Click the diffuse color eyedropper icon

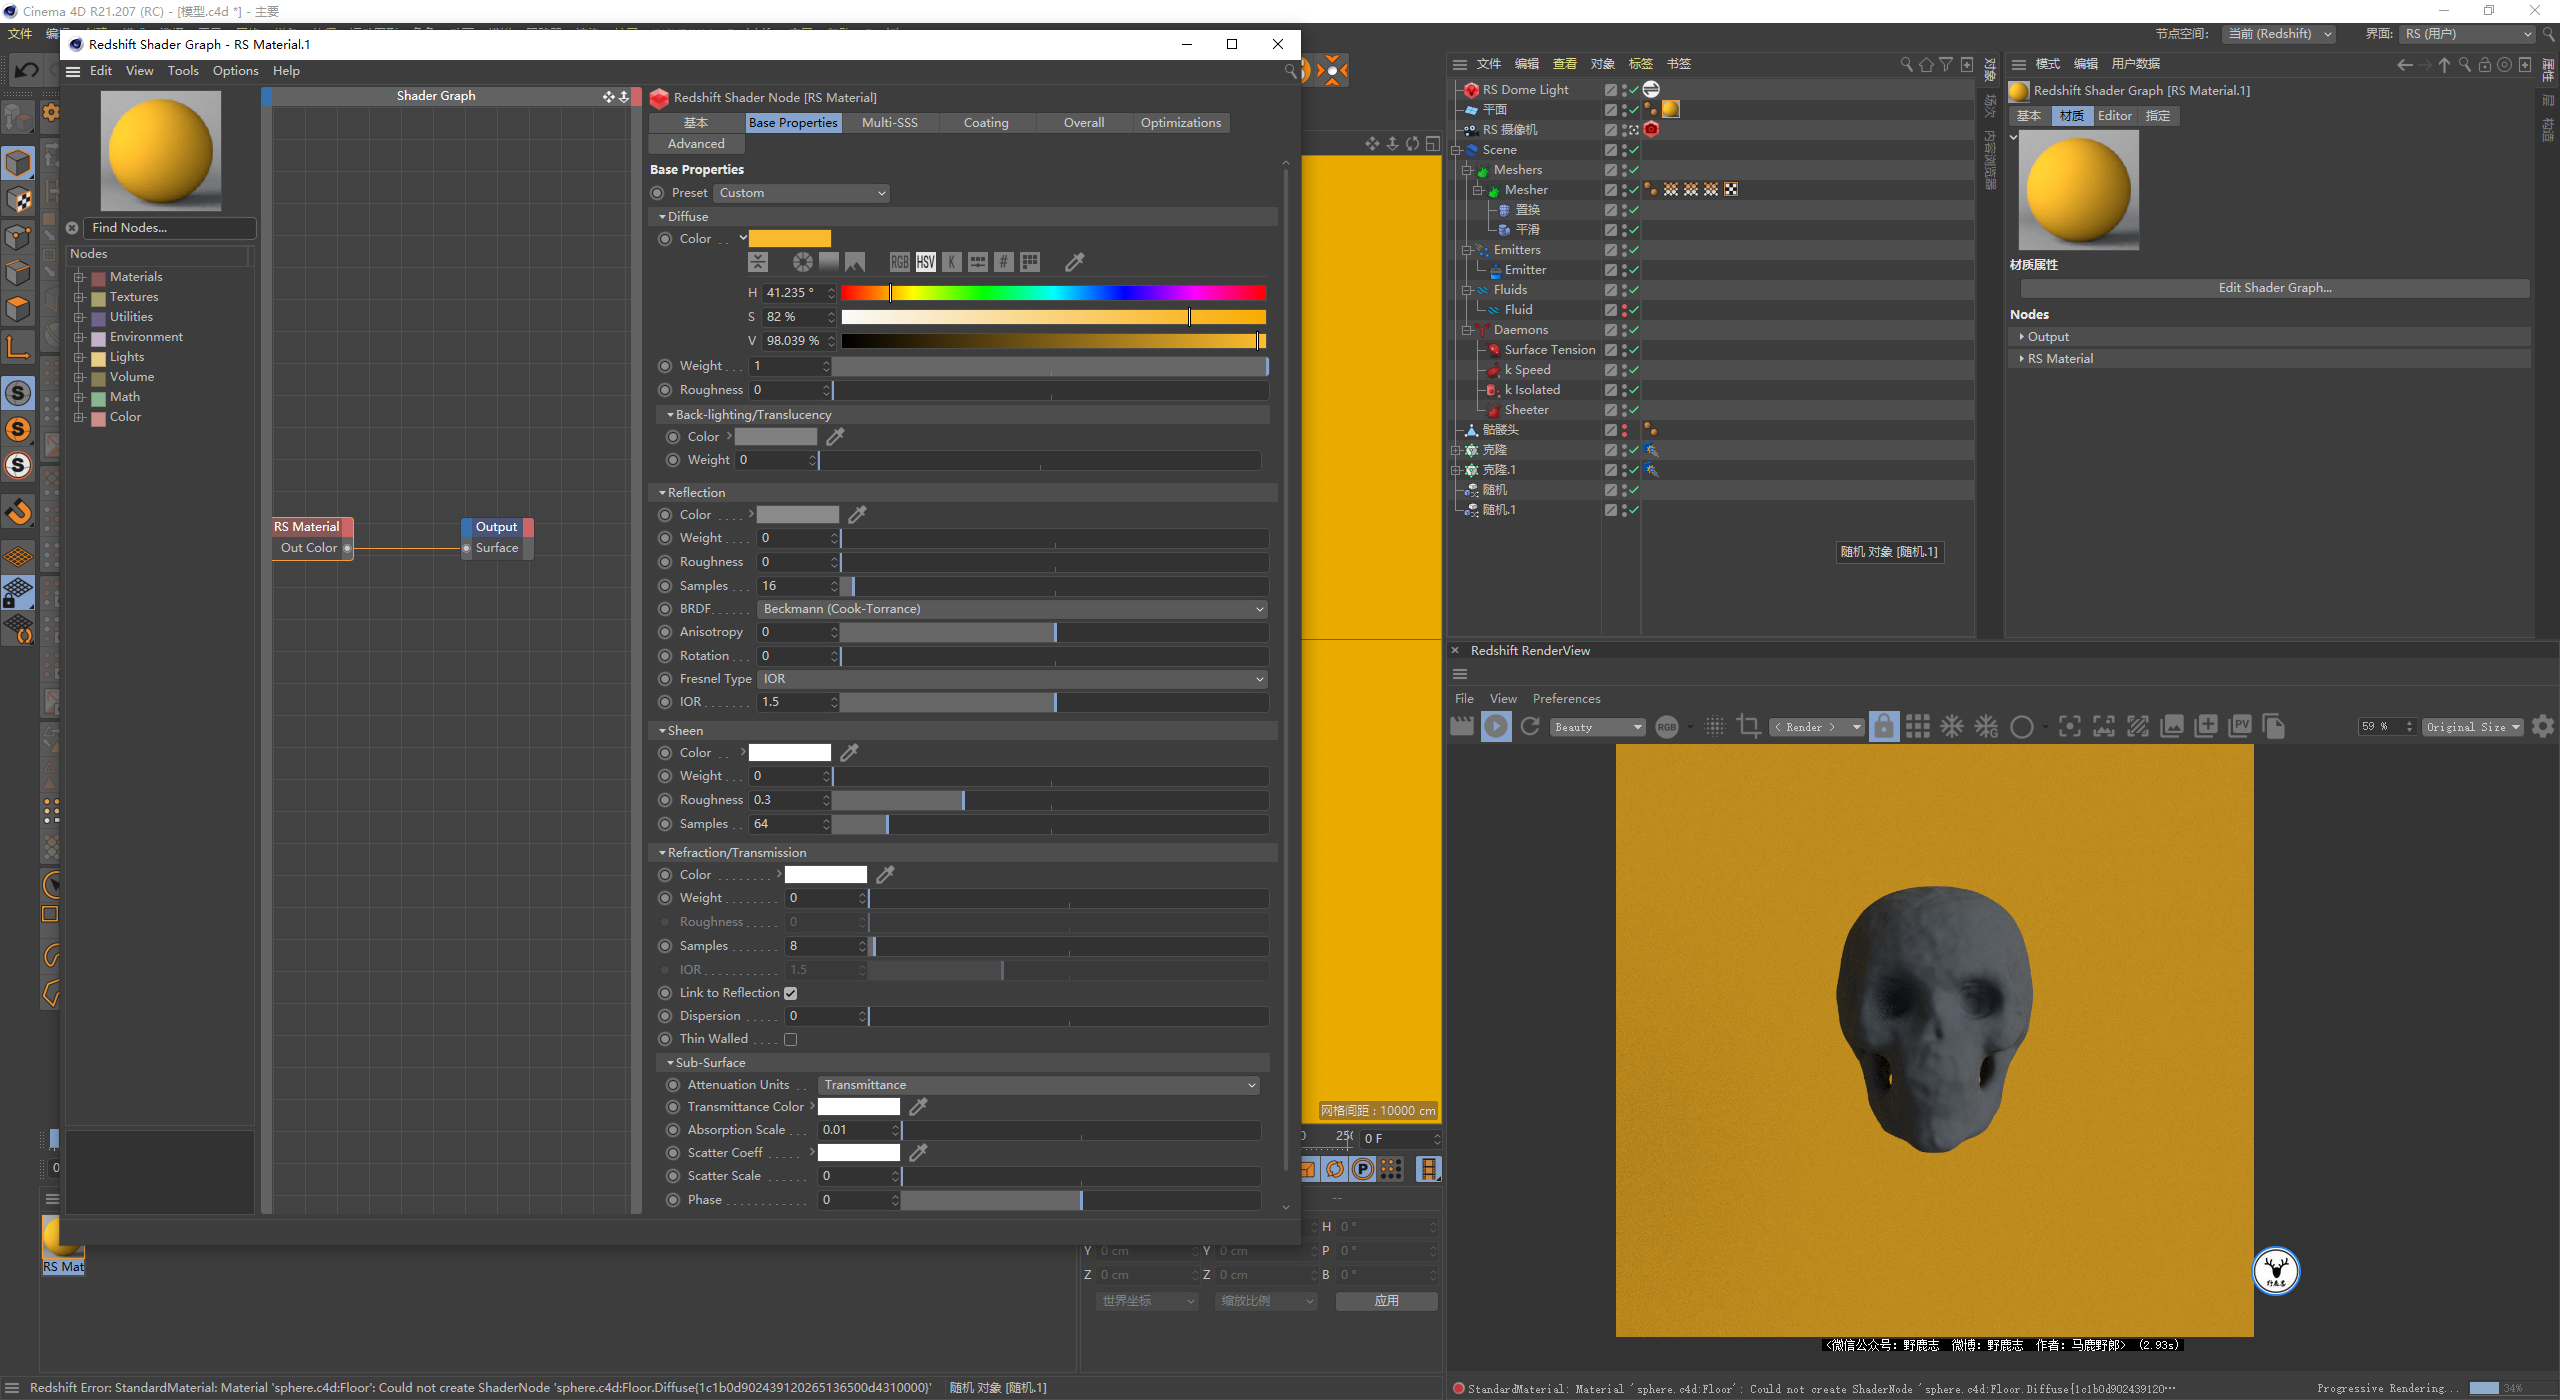tap(1075, 262)
